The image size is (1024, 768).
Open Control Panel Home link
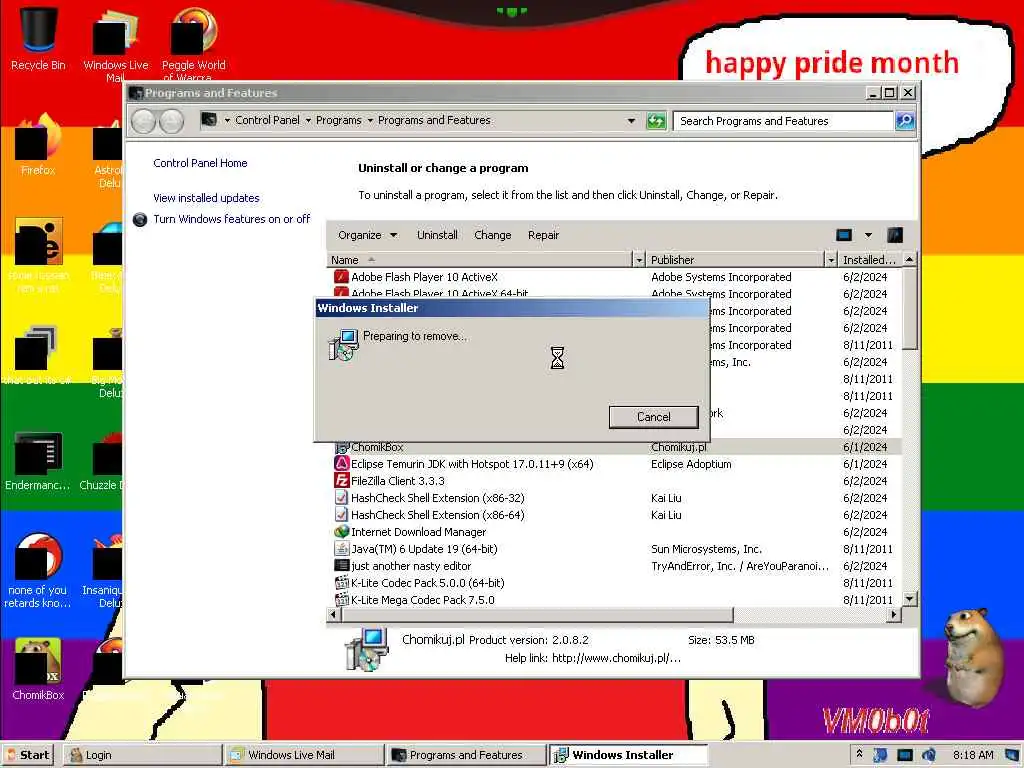tap(200, 163)
